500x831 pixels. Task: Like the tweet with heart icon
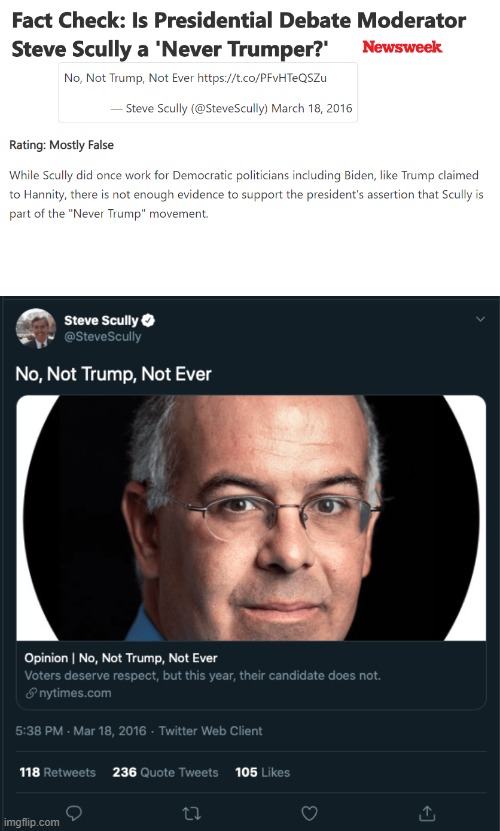pyautogui.click(x=309, y=813)
